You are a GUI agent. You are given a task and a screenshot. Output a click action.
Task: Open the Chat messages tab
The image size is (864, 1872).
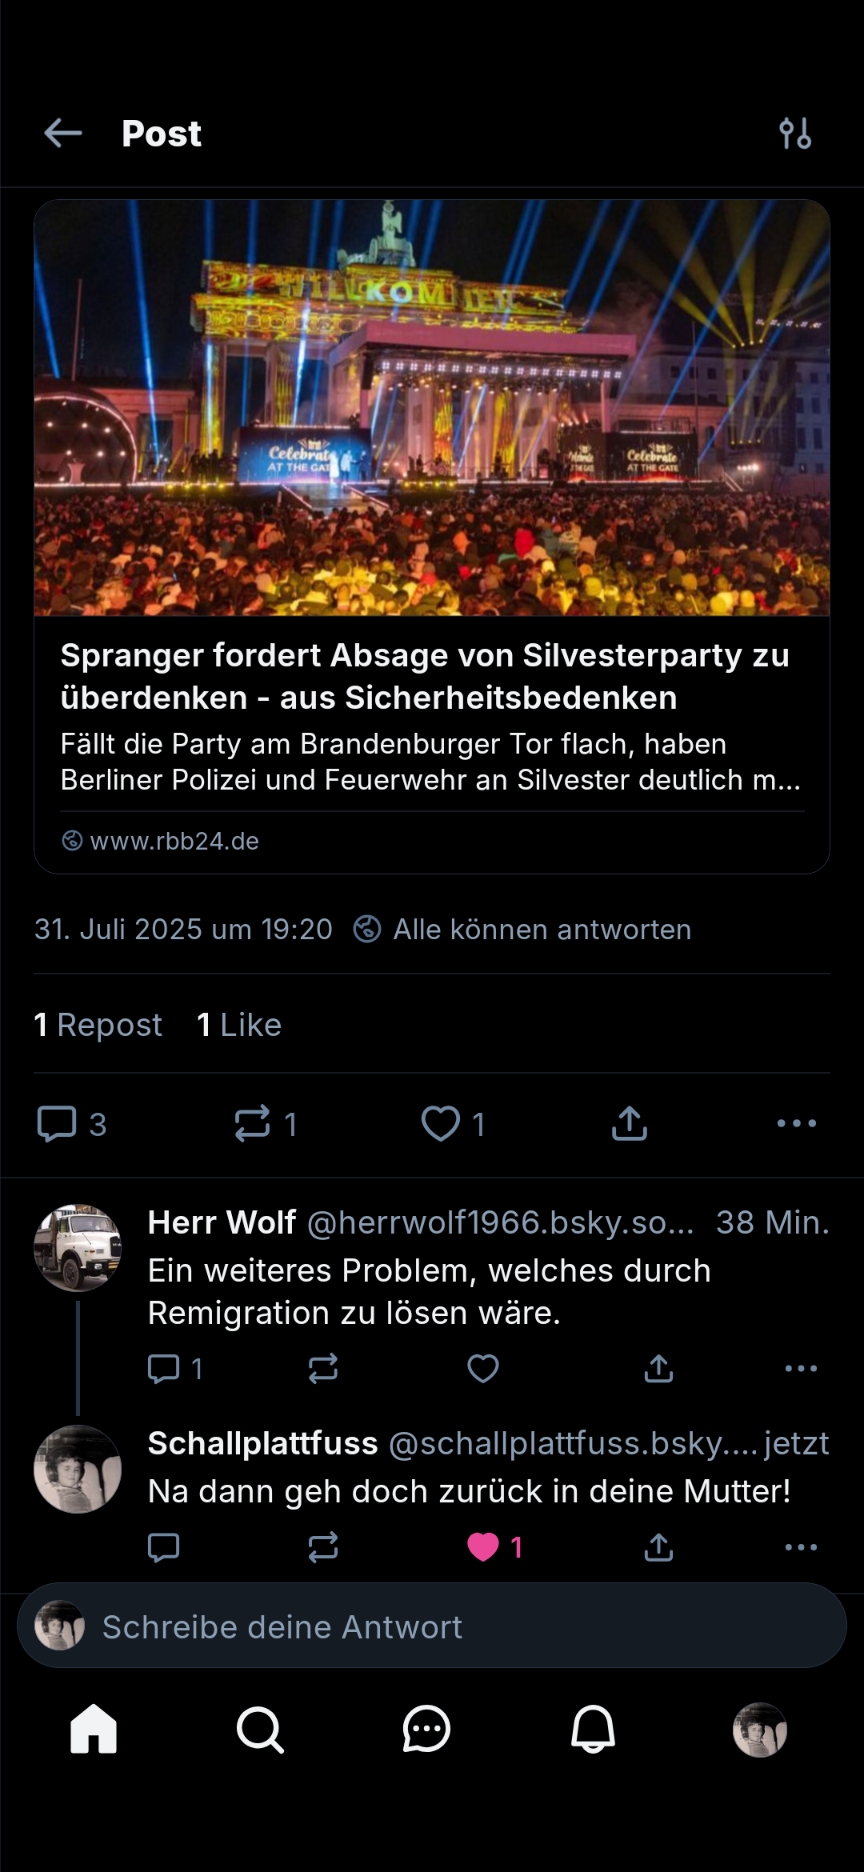427,1729
